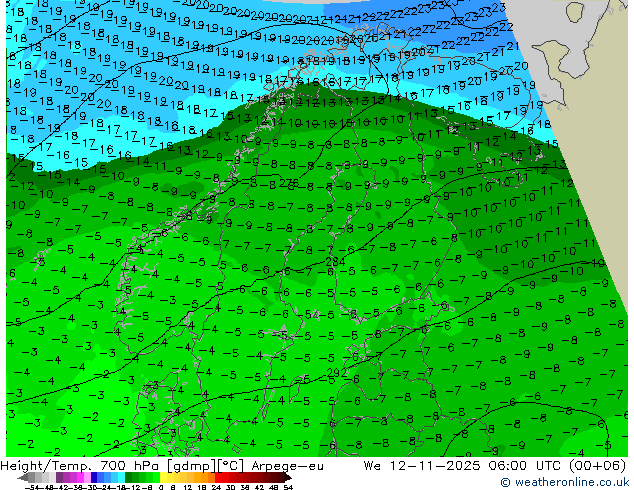Pick the cyan legend swatch near -18
The width and height of the screenshot is (634, 490).
coord(122,477)
